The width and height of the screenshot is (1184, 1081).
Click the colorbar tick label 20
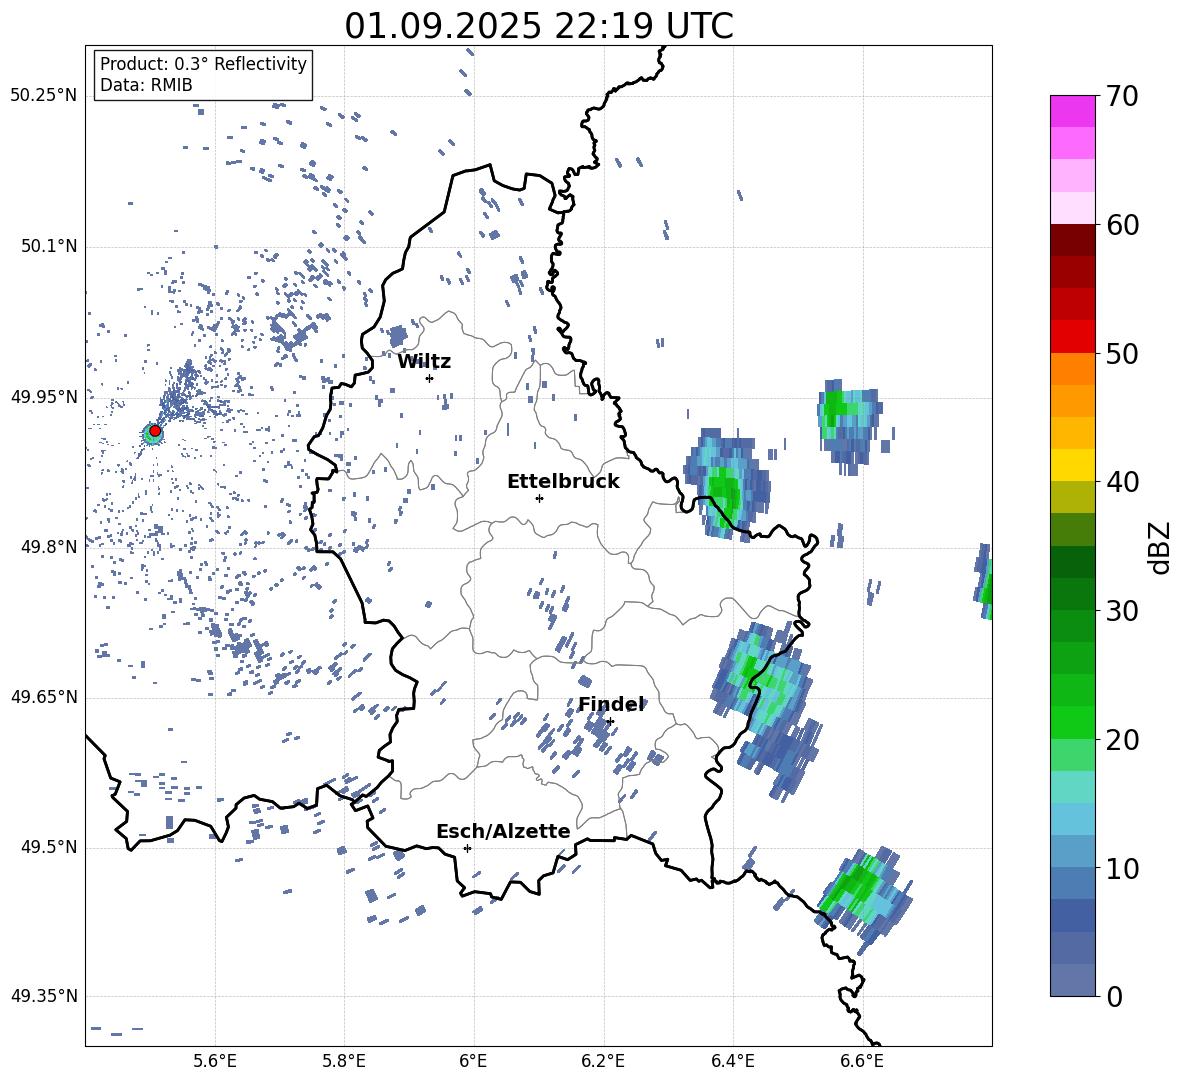(x=1122, y=740)
